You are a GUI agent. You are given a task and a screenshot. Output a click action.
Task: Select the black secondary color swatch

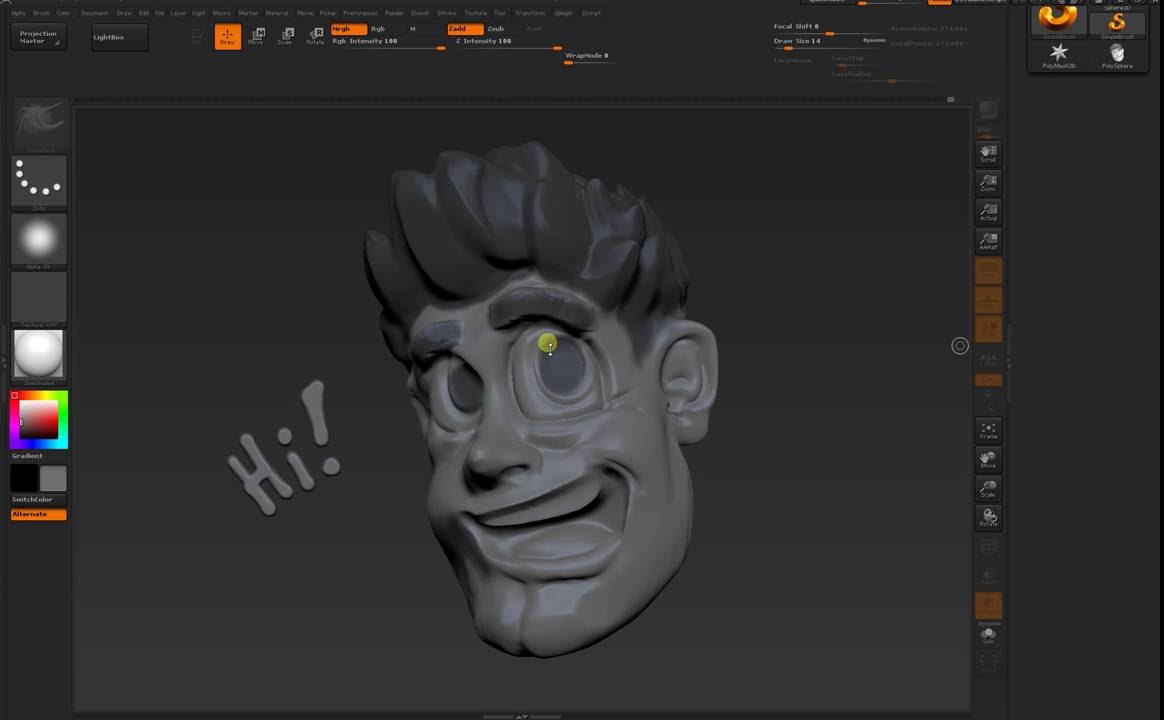(24, 477)
